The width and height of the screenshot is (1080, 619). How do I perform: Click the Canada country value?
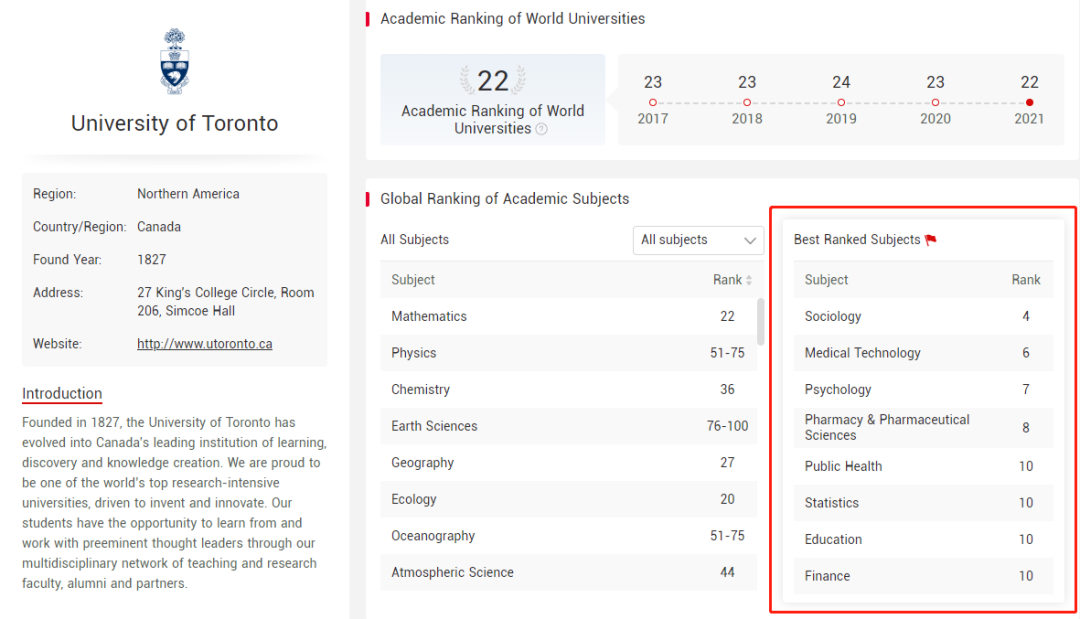coord(159,227)
